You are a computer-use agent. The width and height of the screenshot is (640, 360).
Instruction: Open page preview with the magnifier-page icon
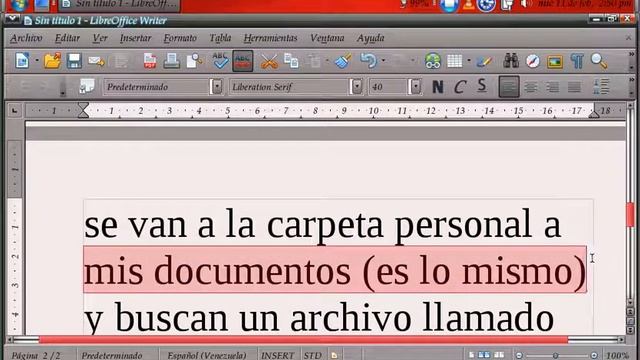pos(195,61)
